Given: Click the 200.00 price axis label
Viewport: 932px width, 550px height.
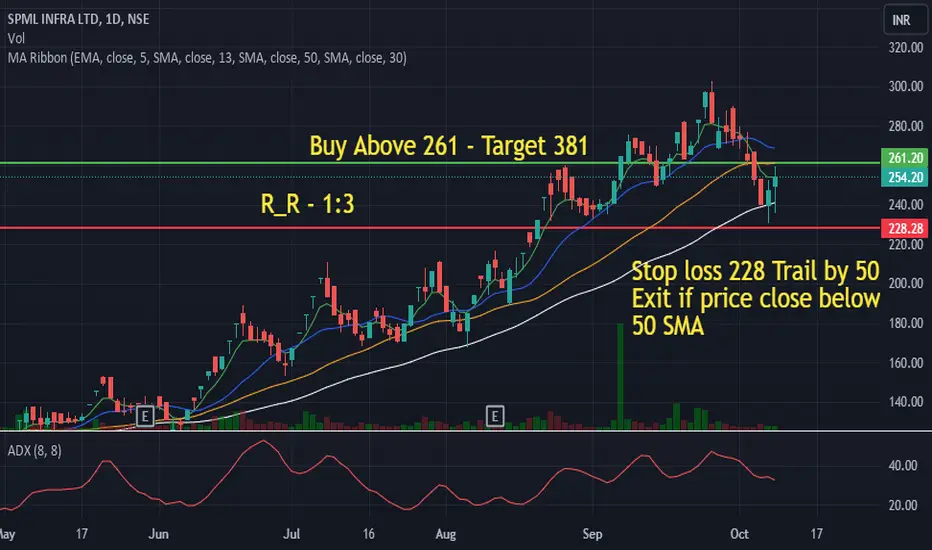Looking at the screenshot, I should [x=906, y=284].
